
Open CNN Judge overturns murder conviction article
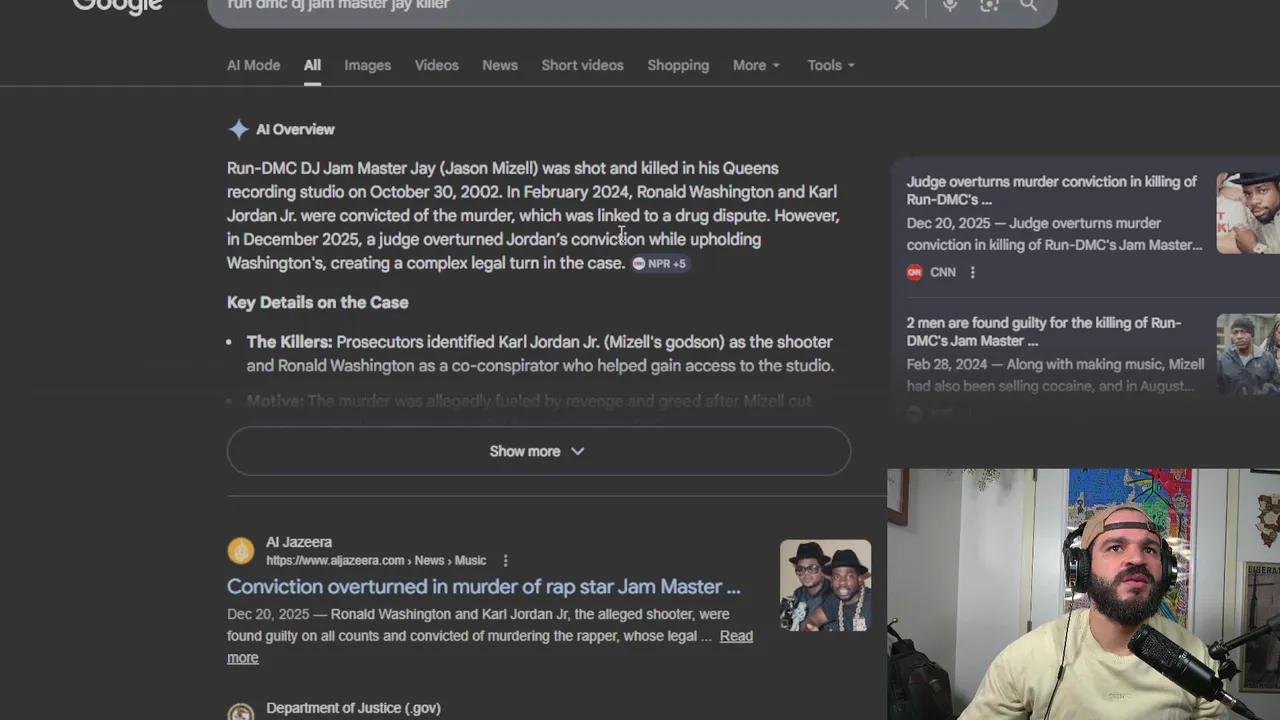(1051, 190)
